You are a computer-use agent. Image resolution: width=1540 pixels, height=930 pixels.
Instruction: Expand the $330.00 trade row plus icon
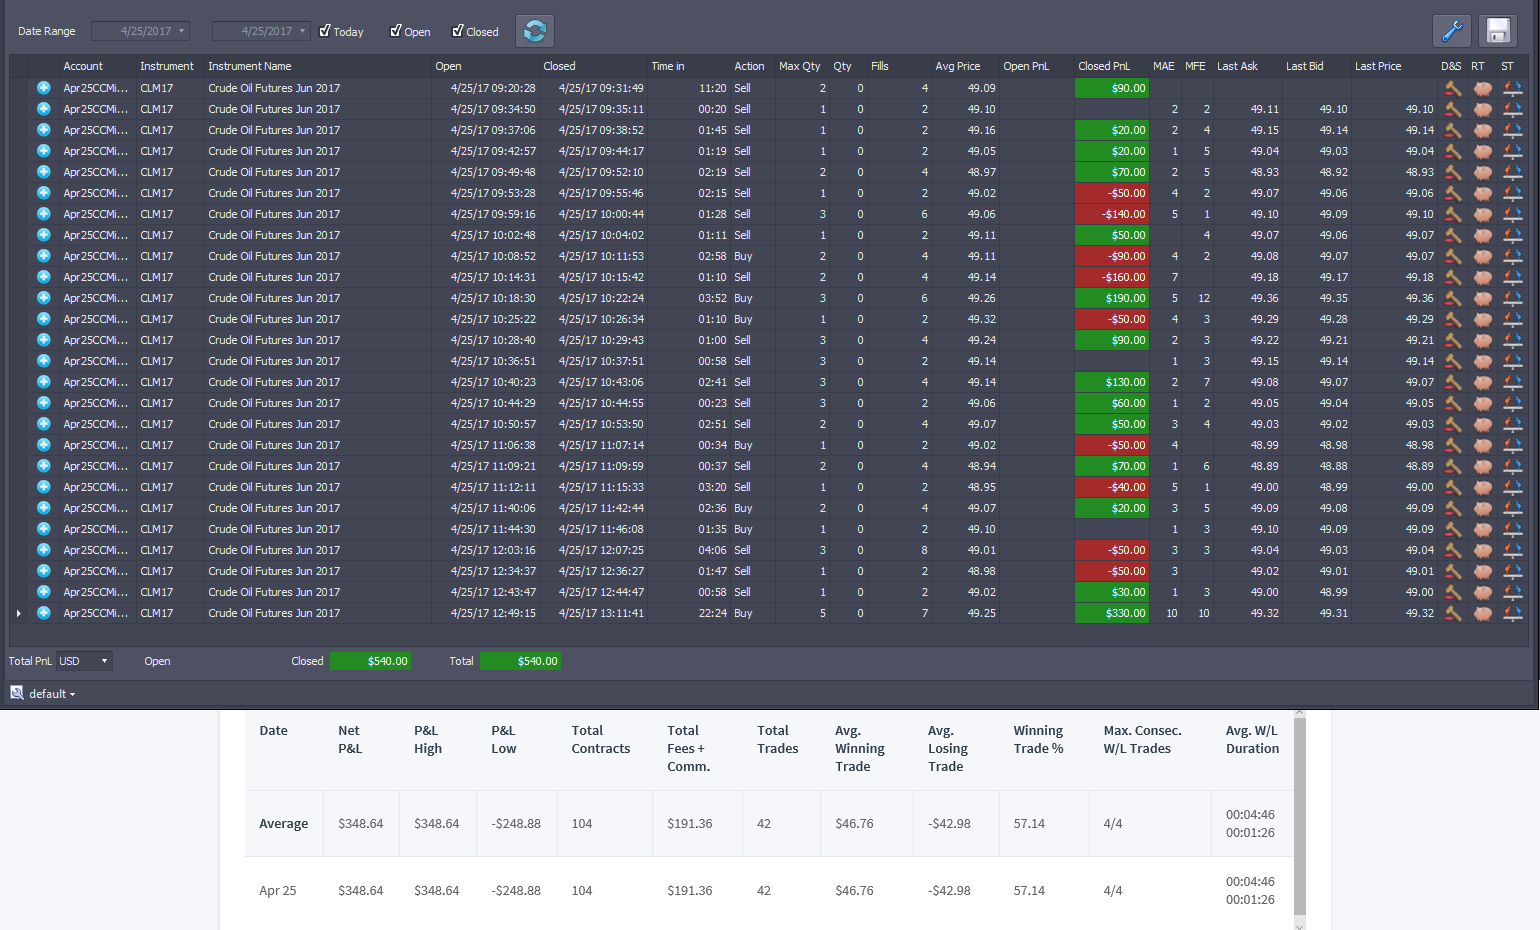(x=44, y=613)
